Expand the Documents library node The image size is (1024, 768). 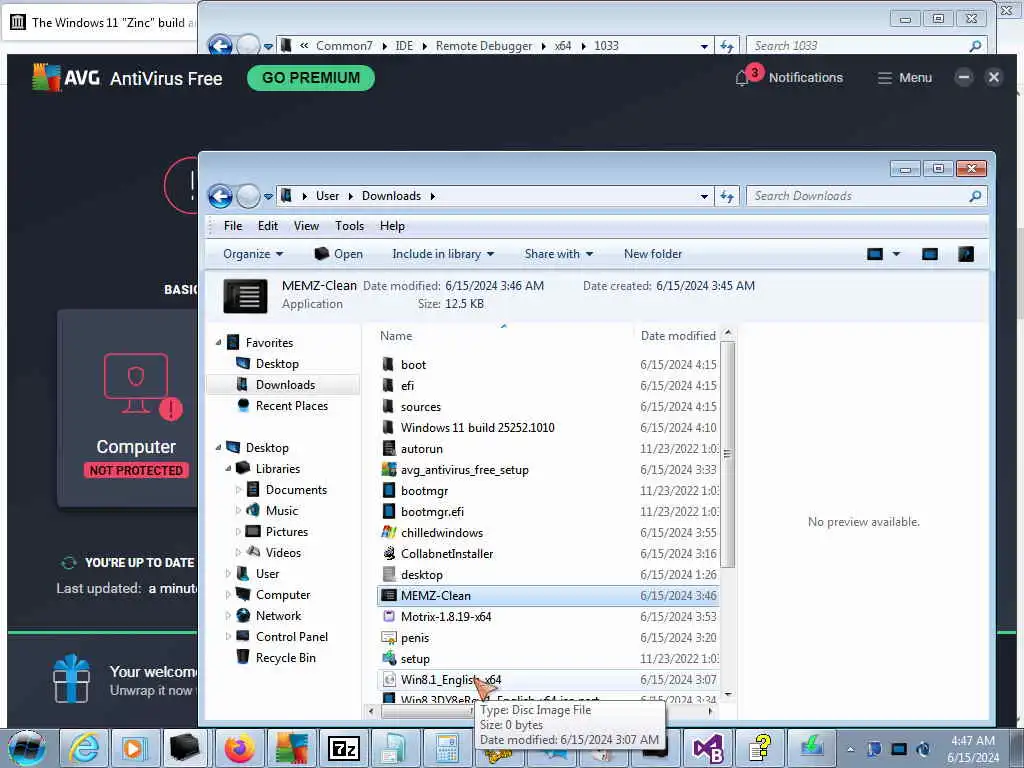pyautogui.click(x=238, y=490)
